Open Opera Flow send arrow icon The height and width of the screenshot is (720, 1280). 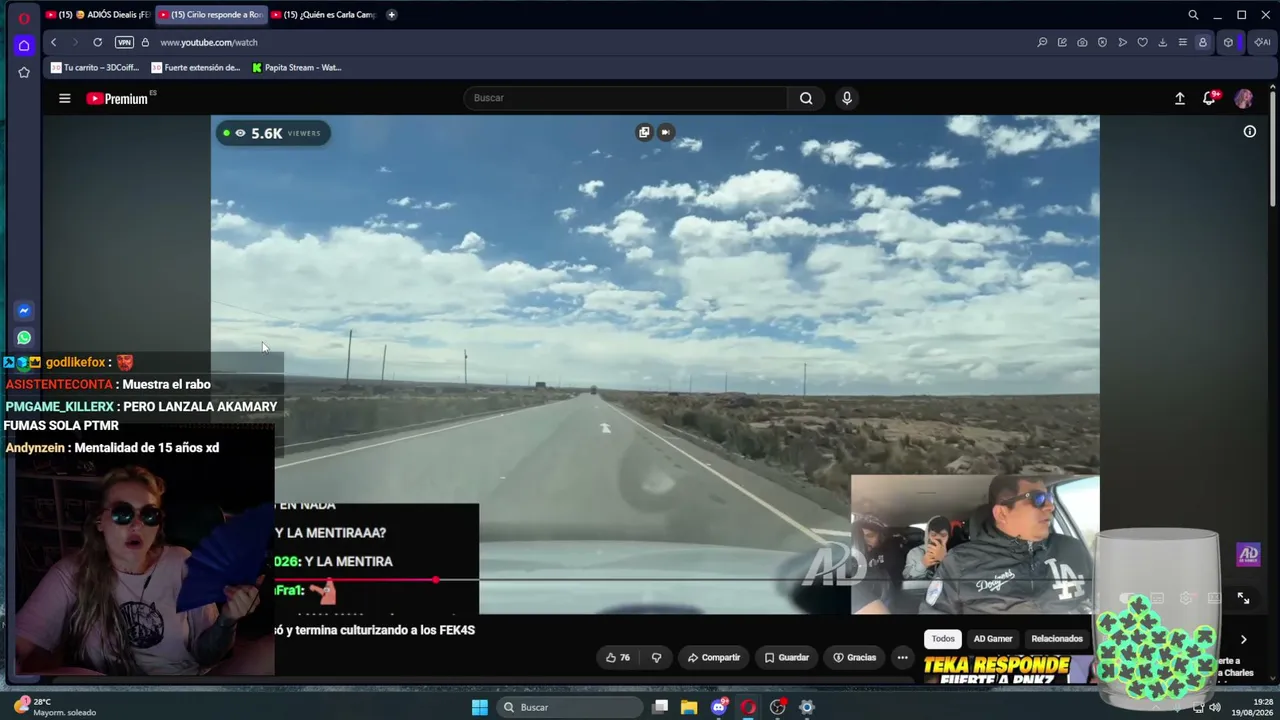[1122, 42]
